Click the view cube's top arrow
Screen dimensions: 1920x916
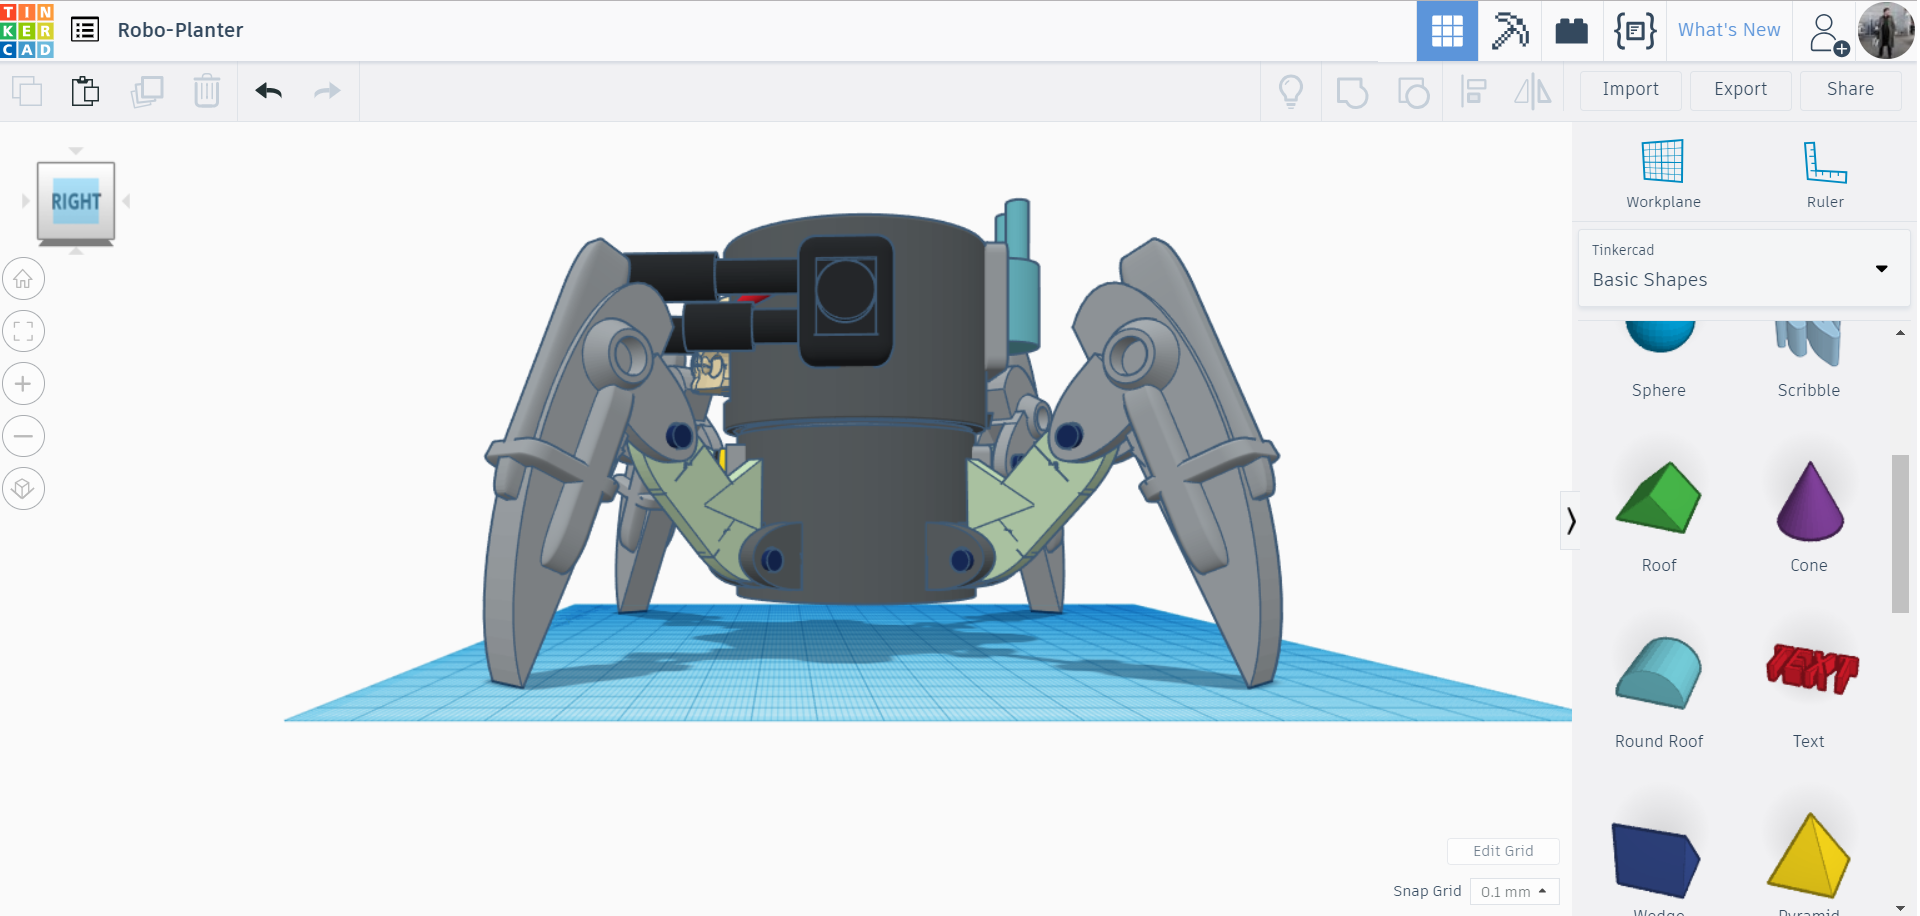point(76,151)
